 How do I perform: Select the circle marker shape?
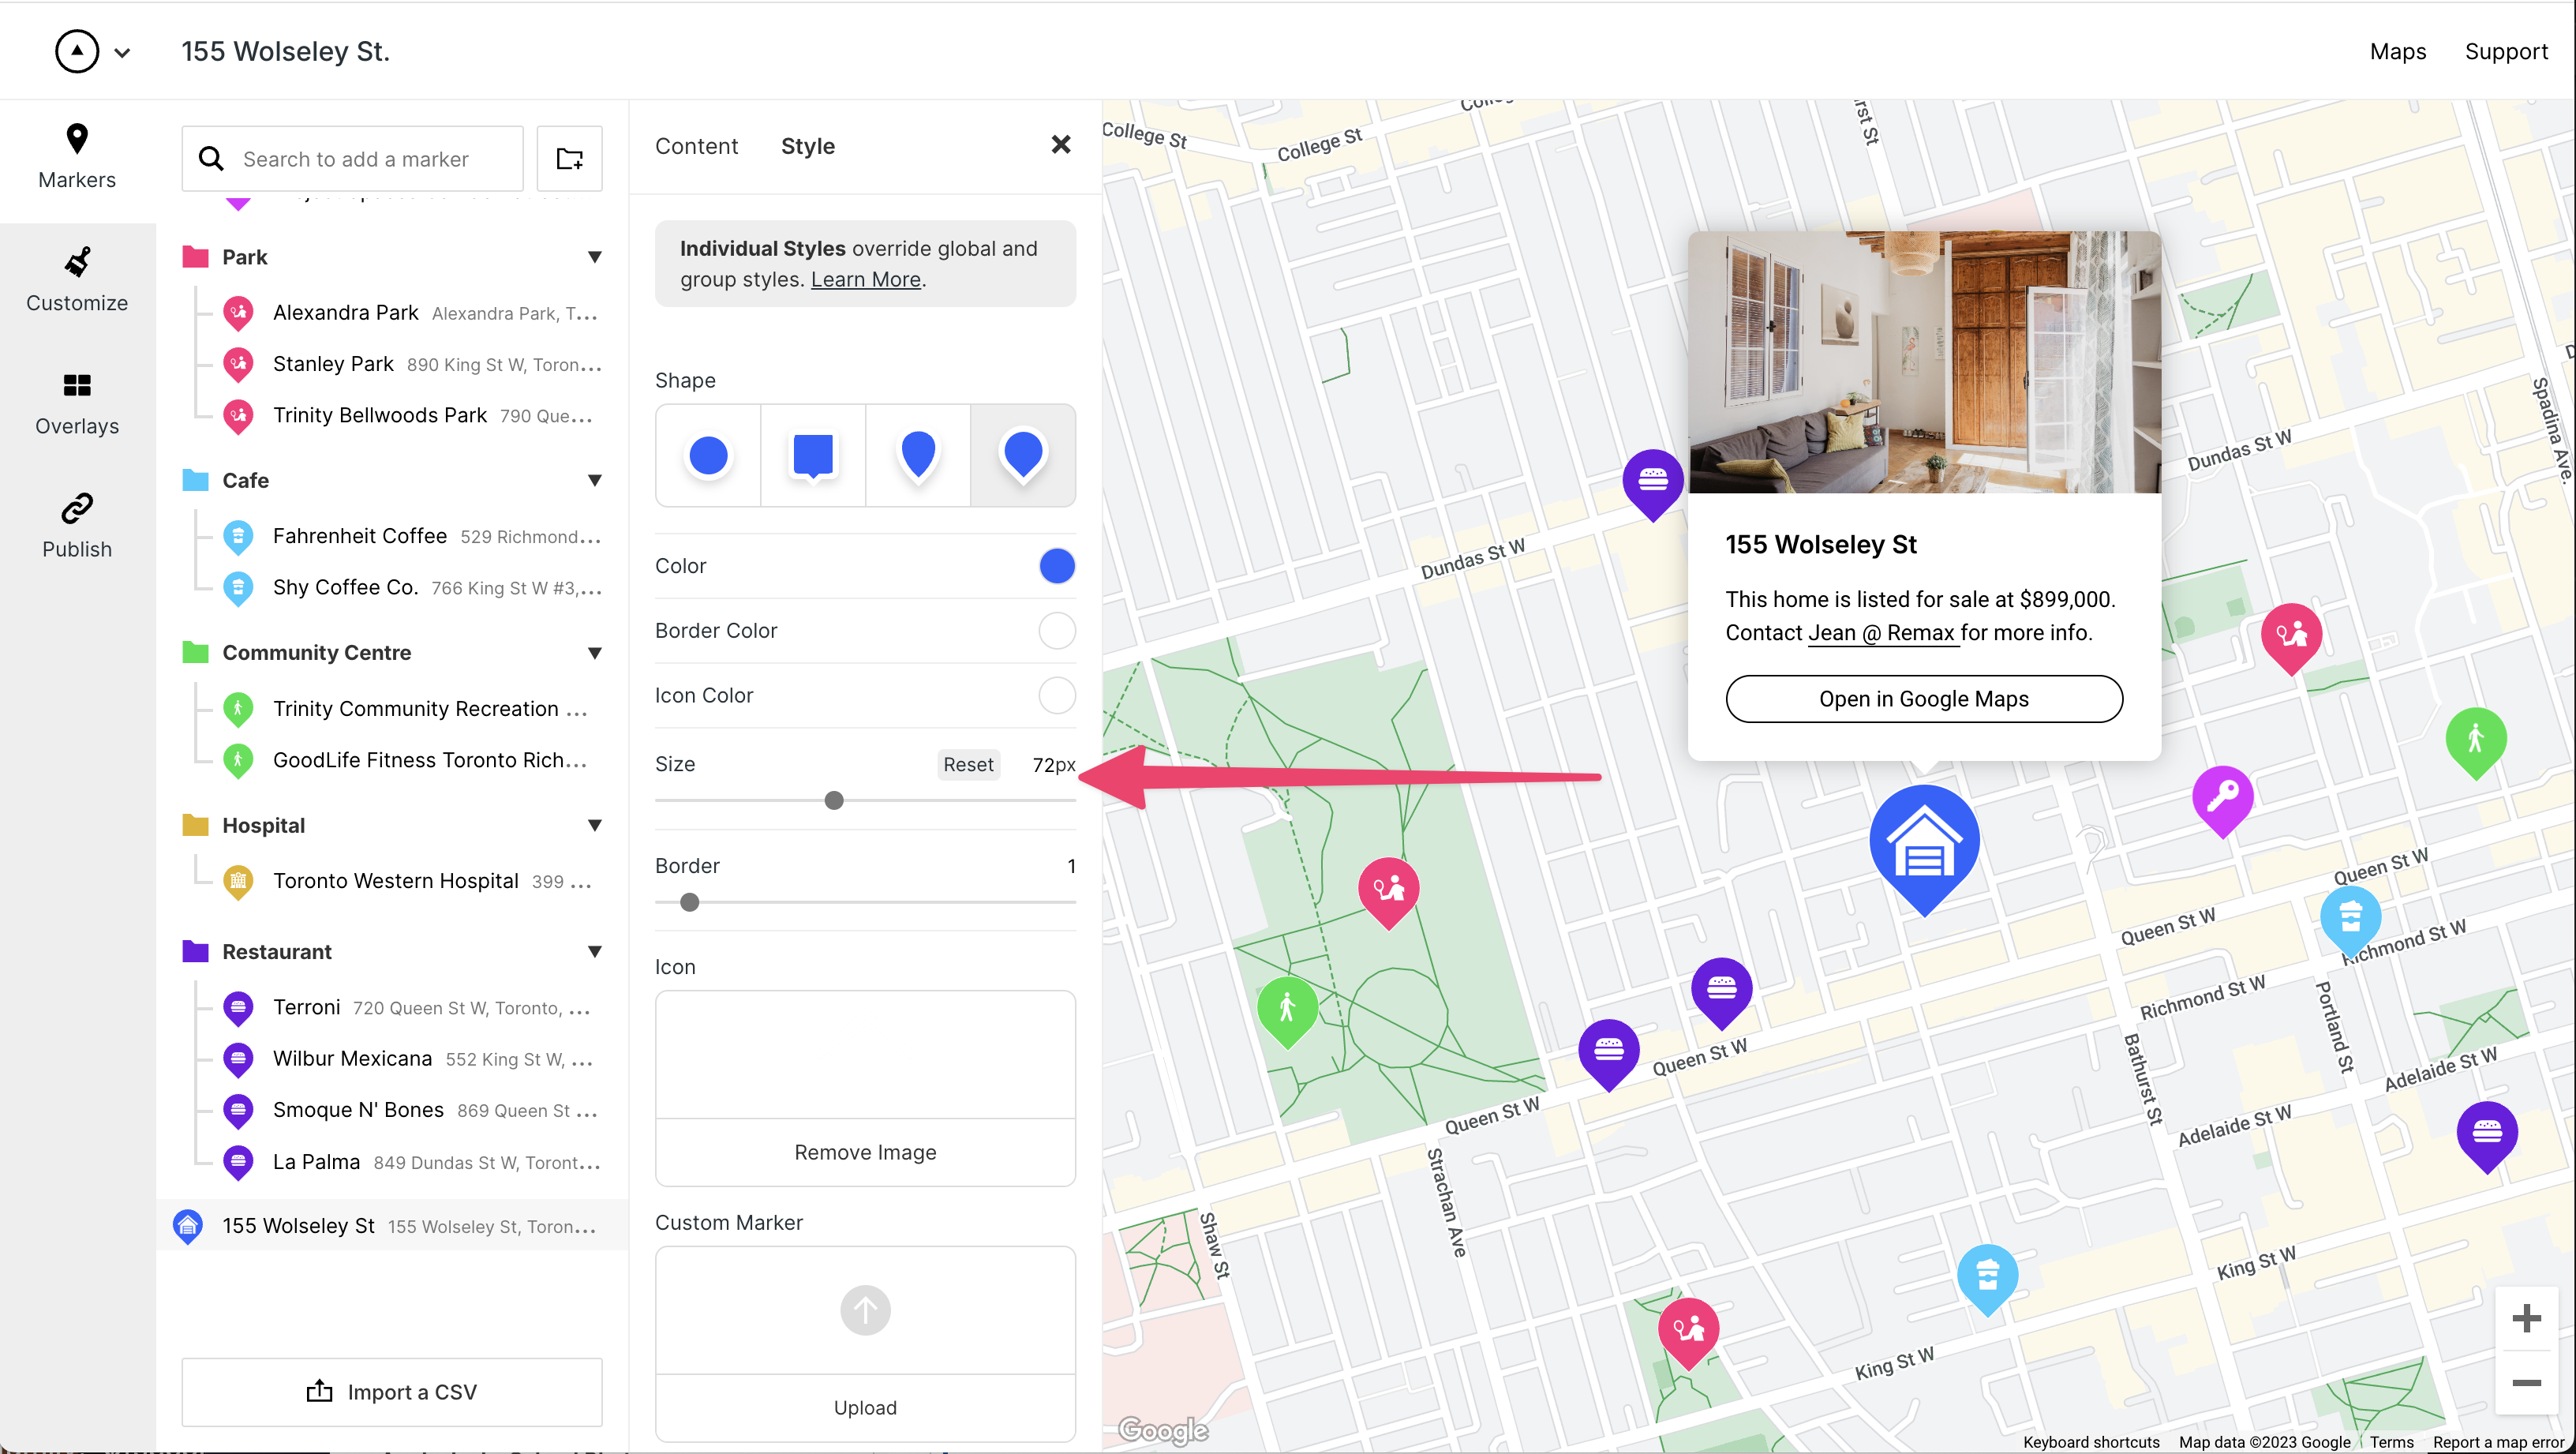(708, 455)
